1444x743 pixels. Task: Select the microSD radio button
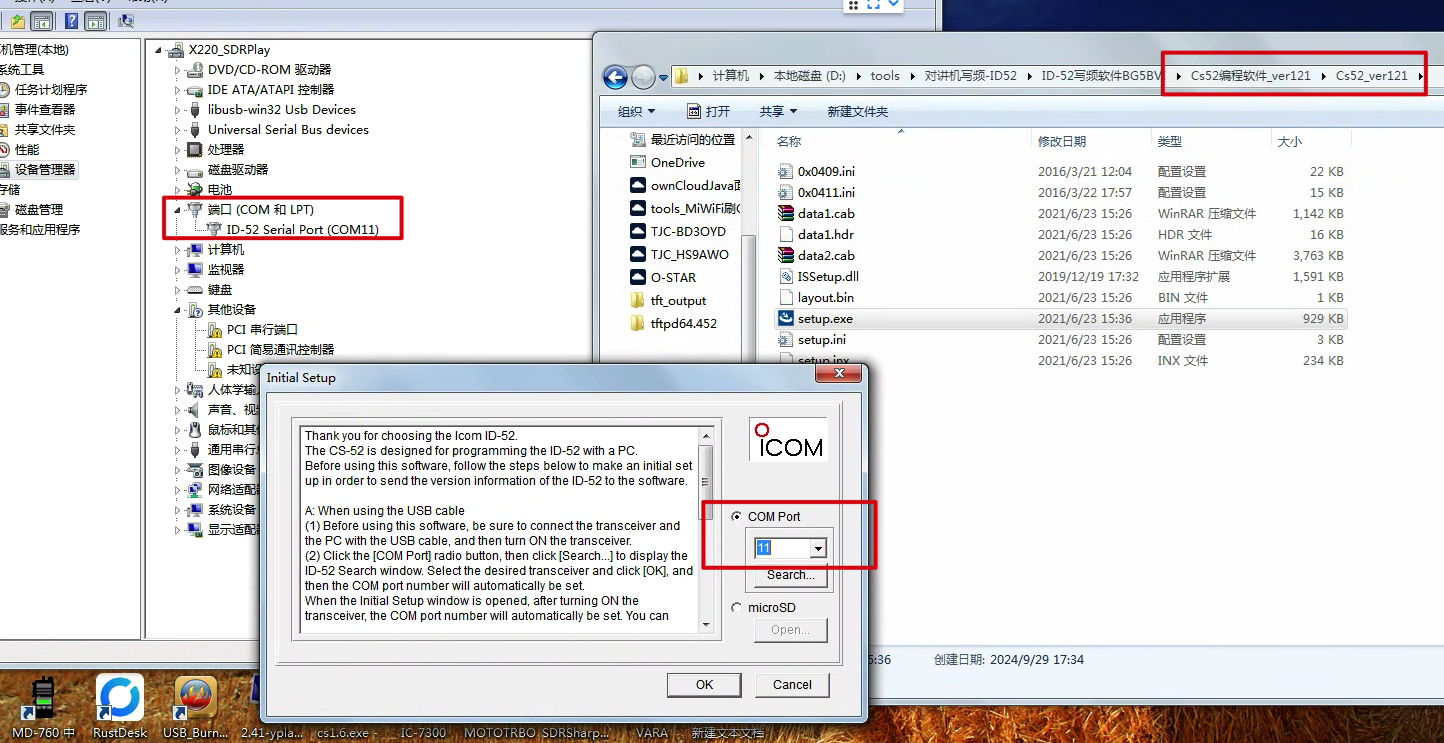737,608
